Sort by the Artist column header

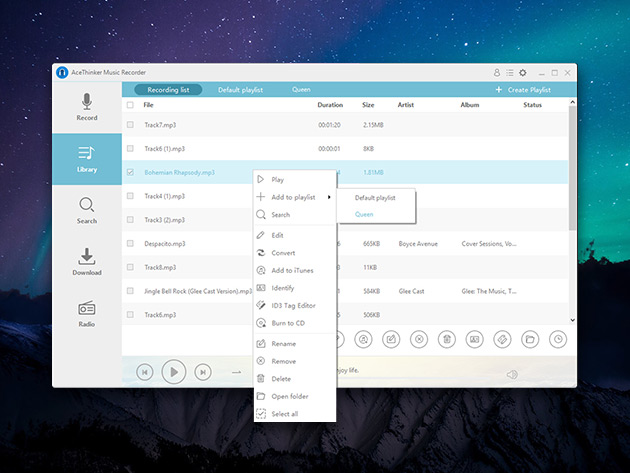click(405, 105)
